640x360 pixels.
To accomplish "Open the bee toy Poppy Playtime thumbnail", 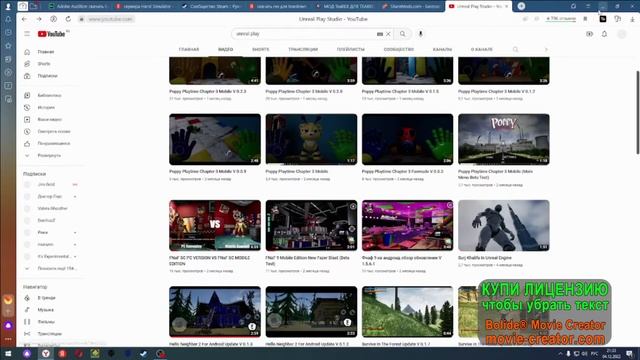I will pos(311,139).
